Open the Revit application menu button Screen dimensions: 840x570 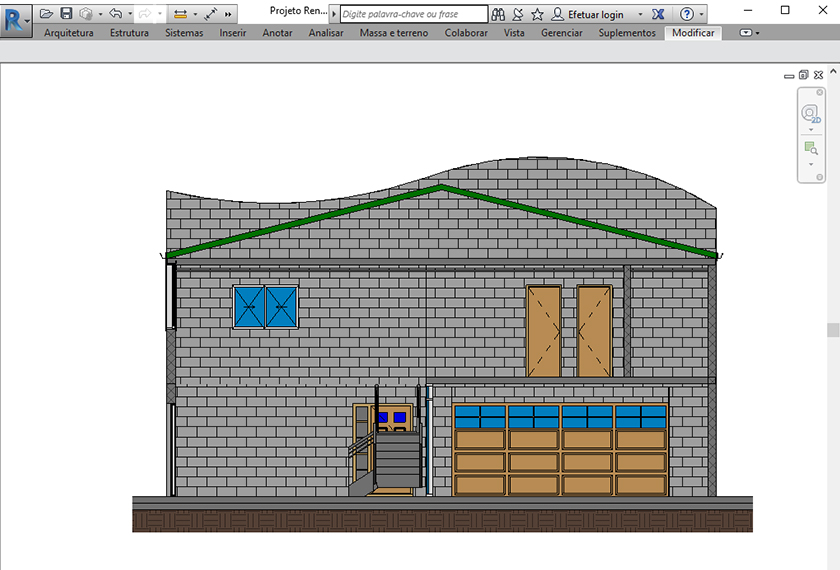tap(15, 17)
